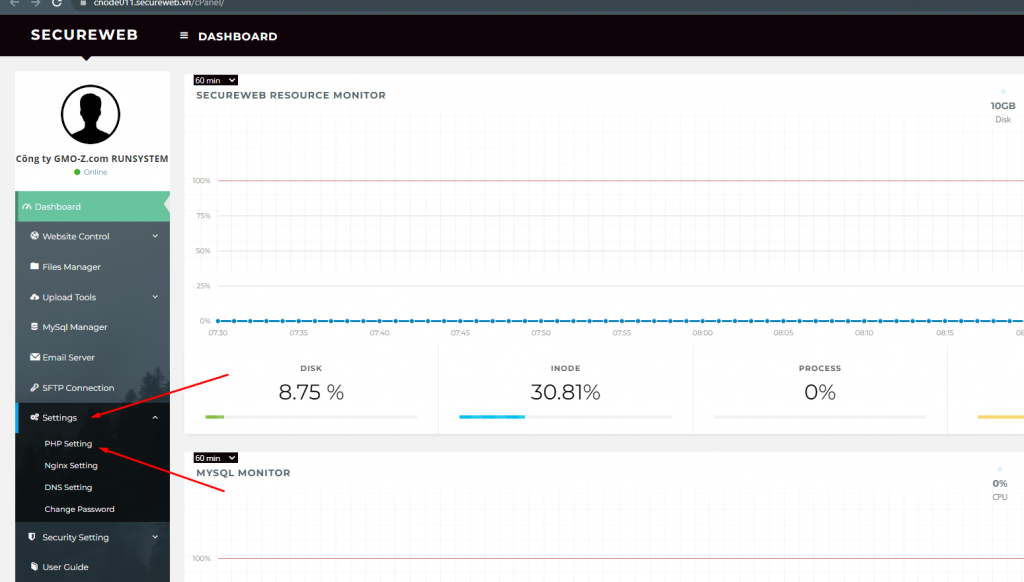Click the MySql Manager database icon
Screen dimensions: 1024x582
pos(35,326)
